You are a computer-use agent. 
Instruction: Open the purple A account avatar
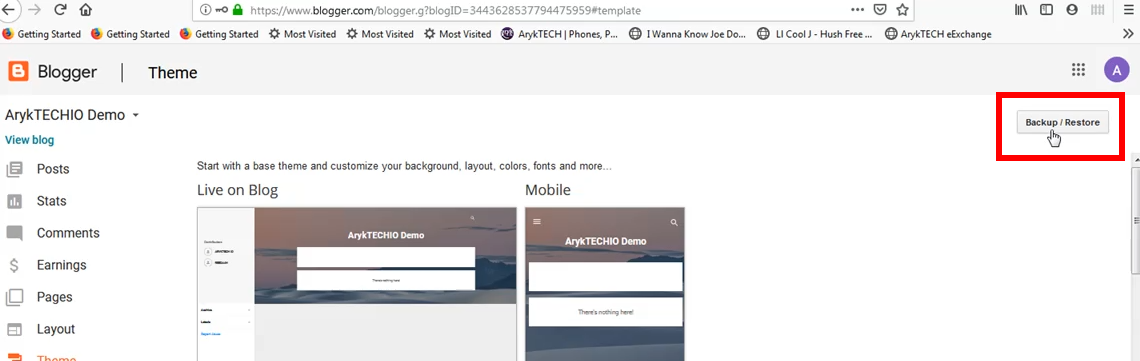(x=1117, y=70)
